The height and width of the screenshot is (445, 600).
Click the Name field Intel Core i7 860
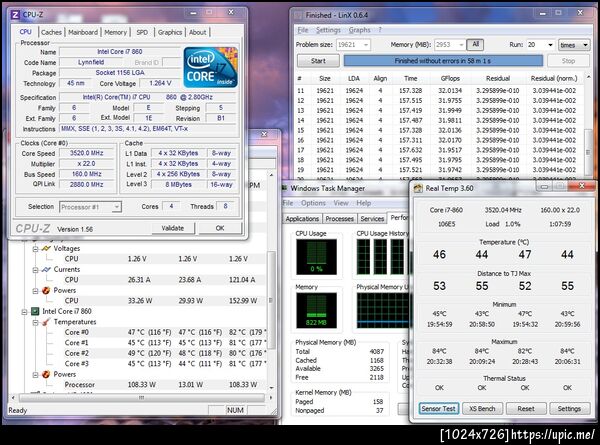(120, 52)
